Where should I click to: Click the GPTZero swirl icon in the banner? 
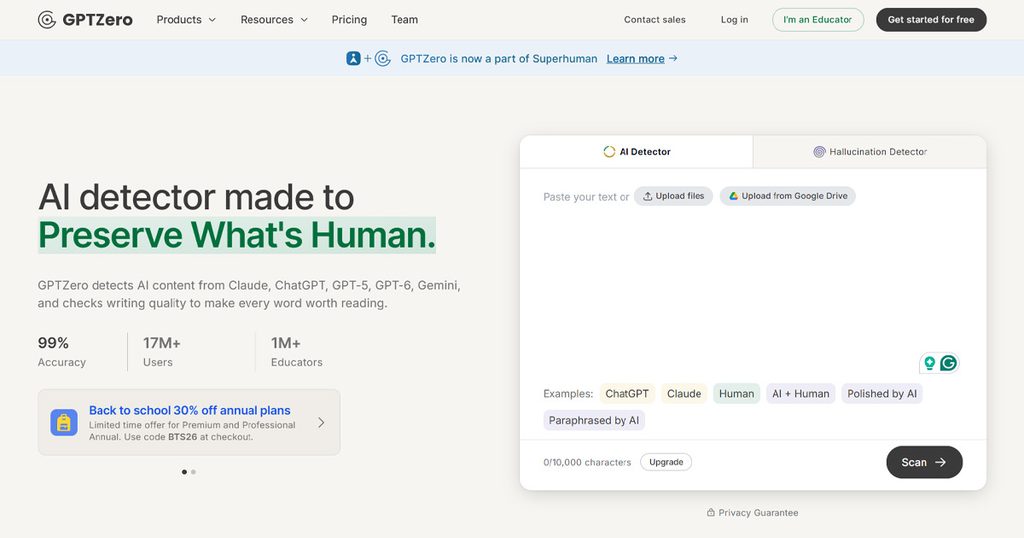pyautogui.click(x=383, y=58)
